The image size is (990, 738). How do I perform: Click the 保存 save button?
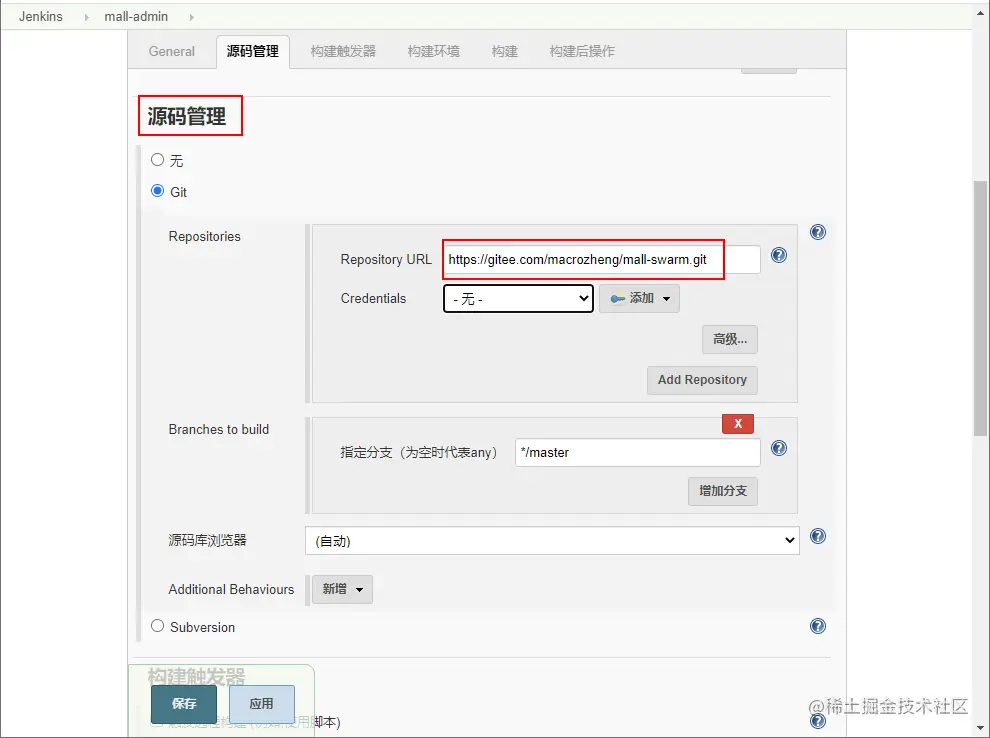[x=184, y=704]
